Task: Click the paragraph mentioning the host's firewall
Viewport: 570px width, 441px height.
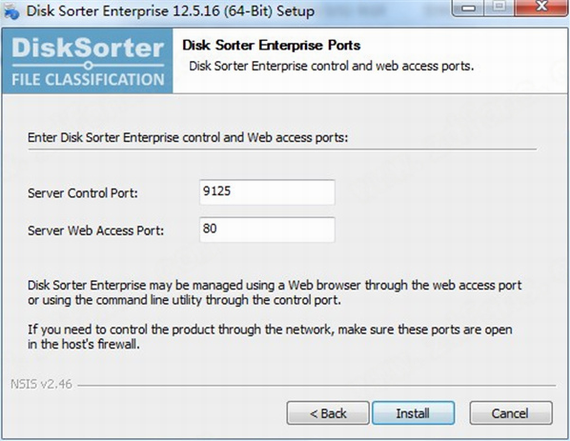Action: coord(270,337)
